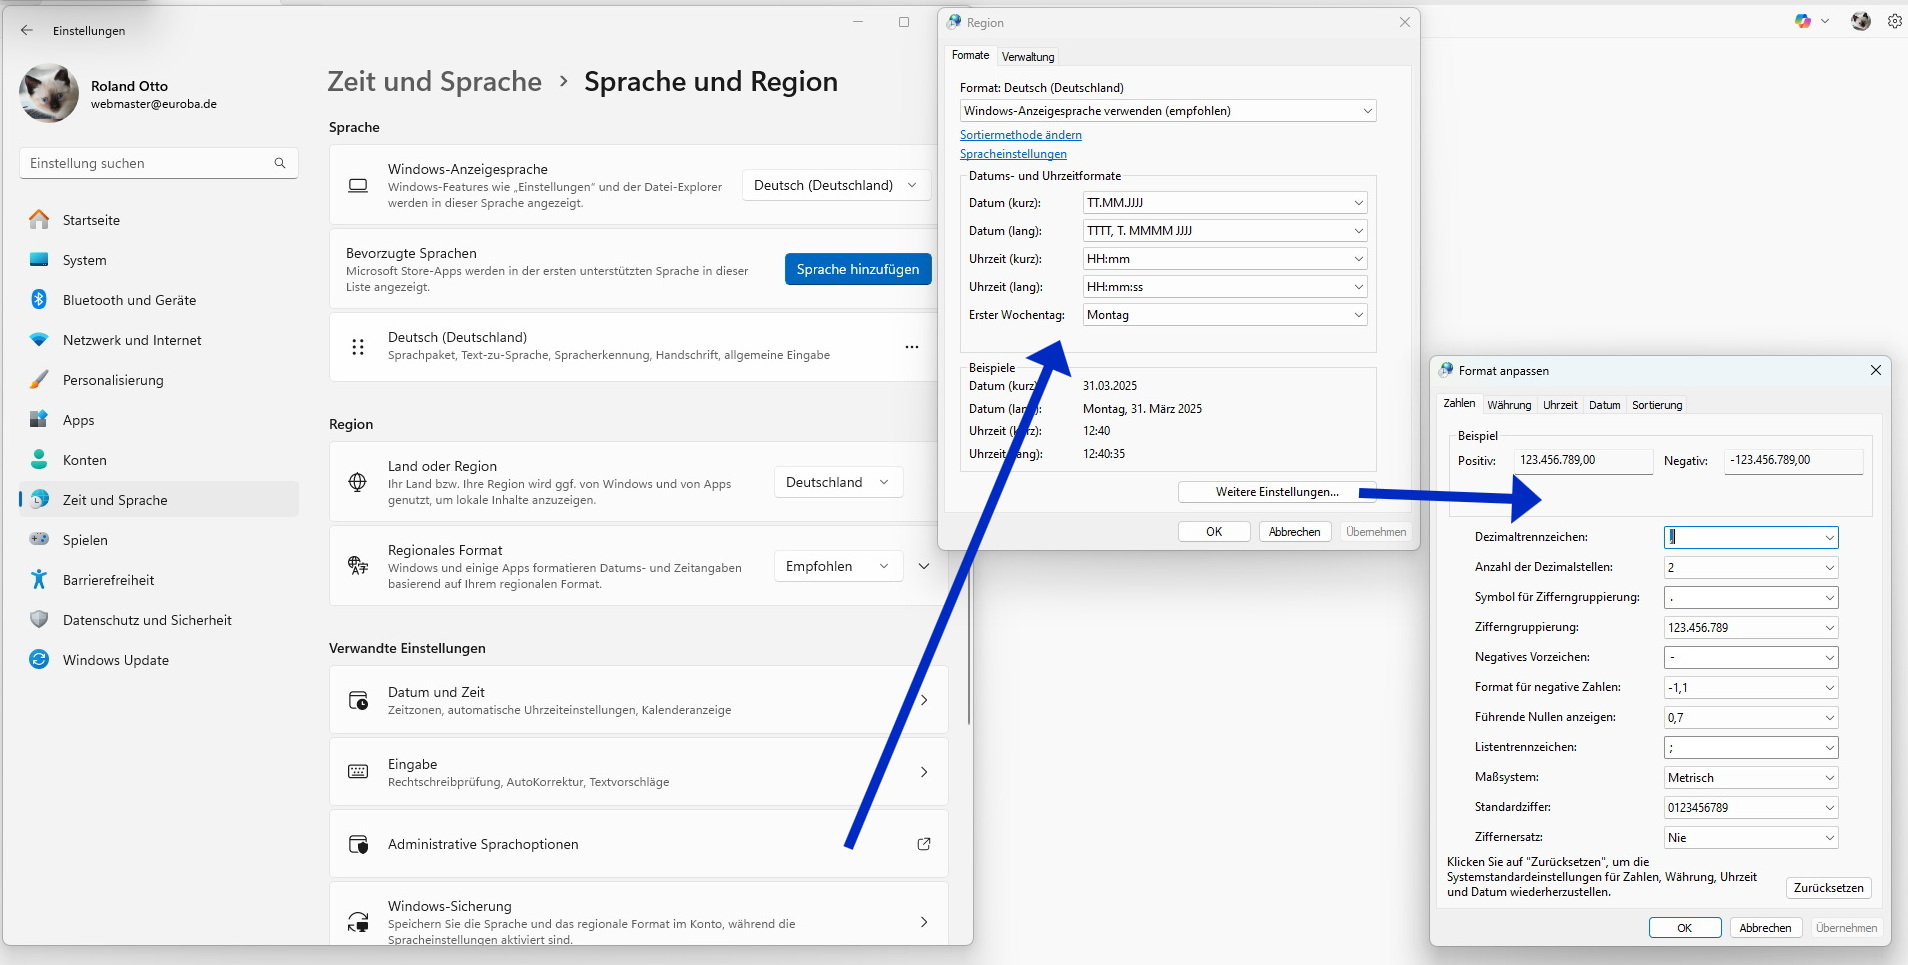Click the Weitere Einstellungen button
Viewport: 1908px width, 965px height.
1276,492
